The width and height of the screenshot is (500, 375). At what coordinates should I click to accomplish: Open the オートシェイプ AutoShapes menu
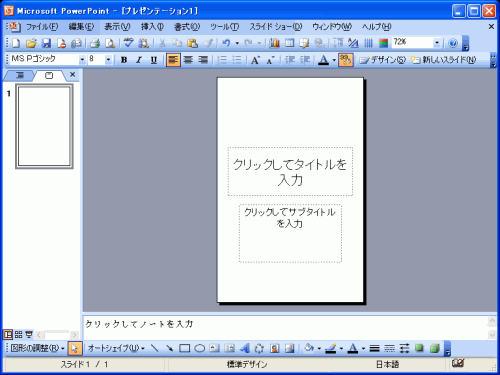tap(116, 348)
